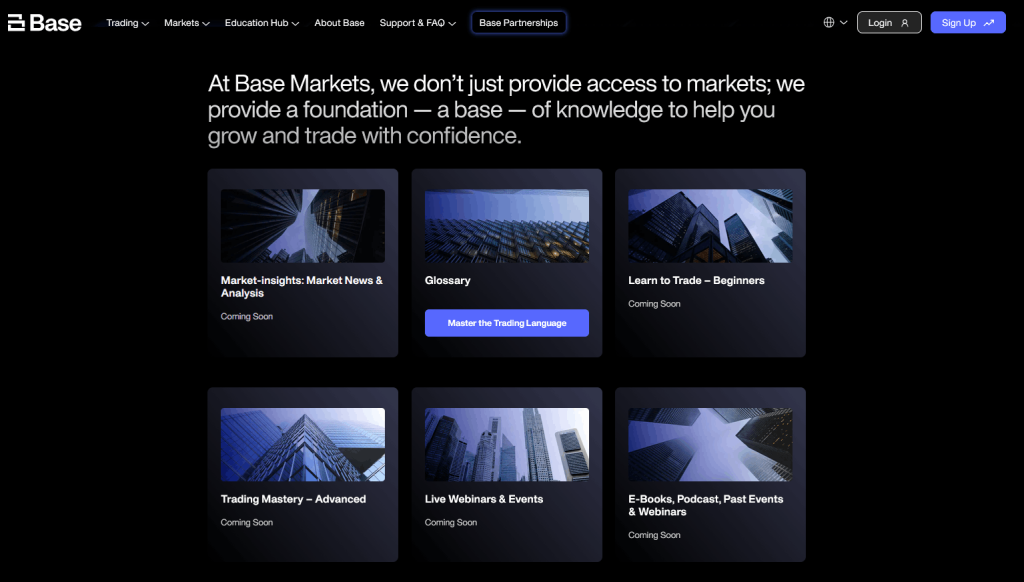The height and width of the screenshot is (582, 1024).
Task: Click the Sign Up button
Action: coord(968,22)
